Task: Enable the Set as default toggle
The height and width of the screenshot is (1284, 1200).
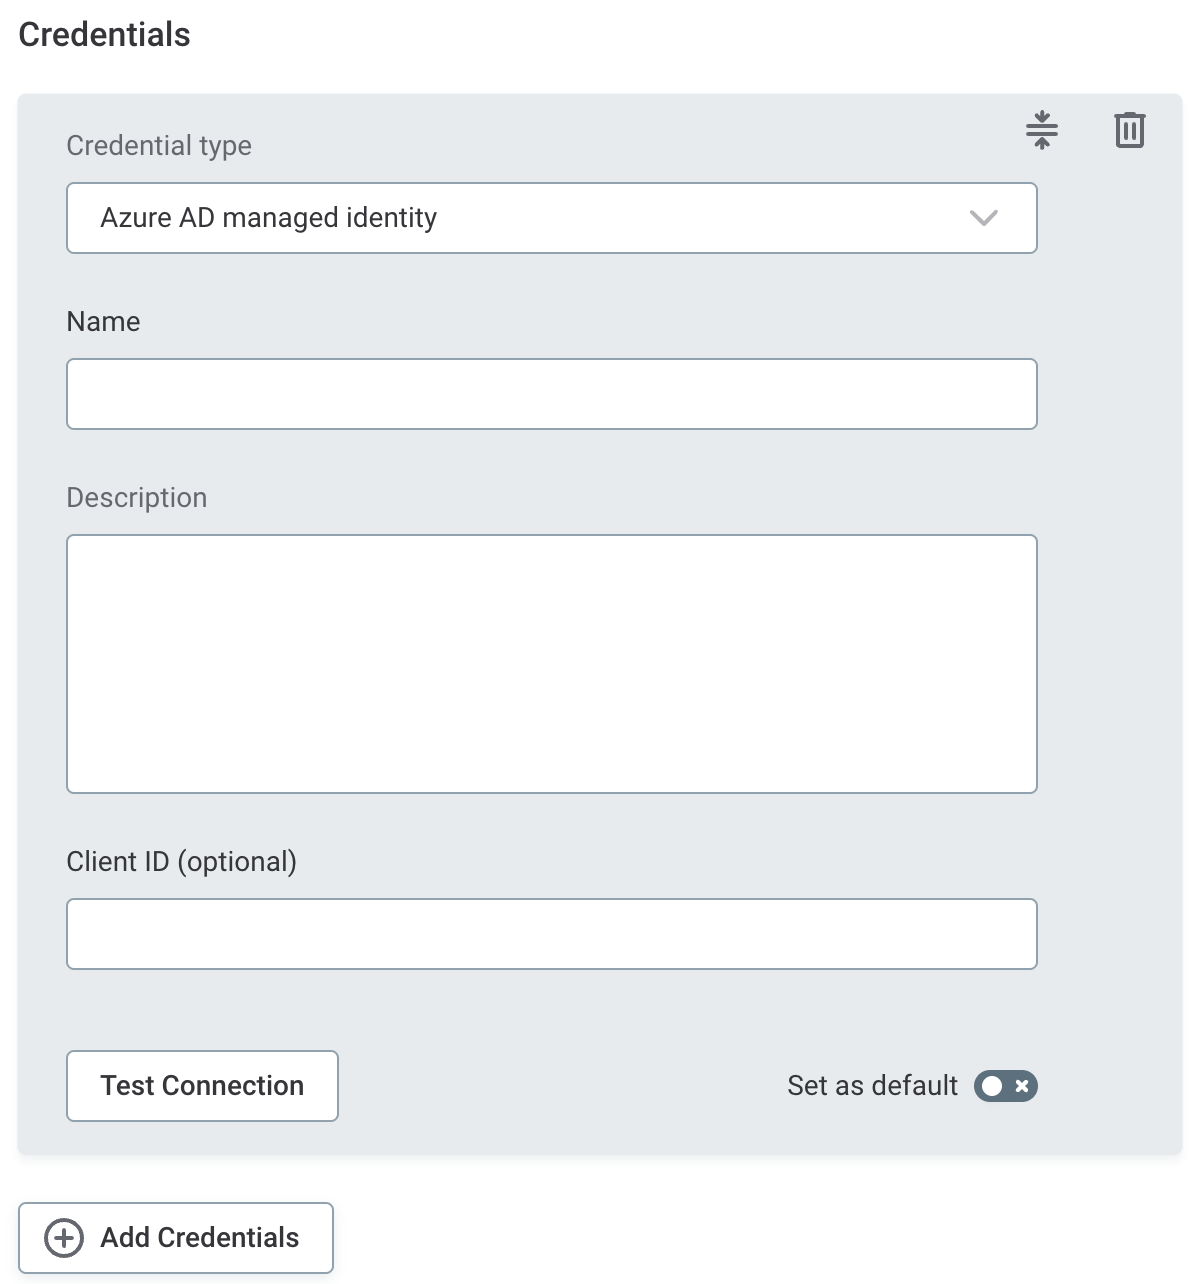Action: [x=1005, y=1086]
